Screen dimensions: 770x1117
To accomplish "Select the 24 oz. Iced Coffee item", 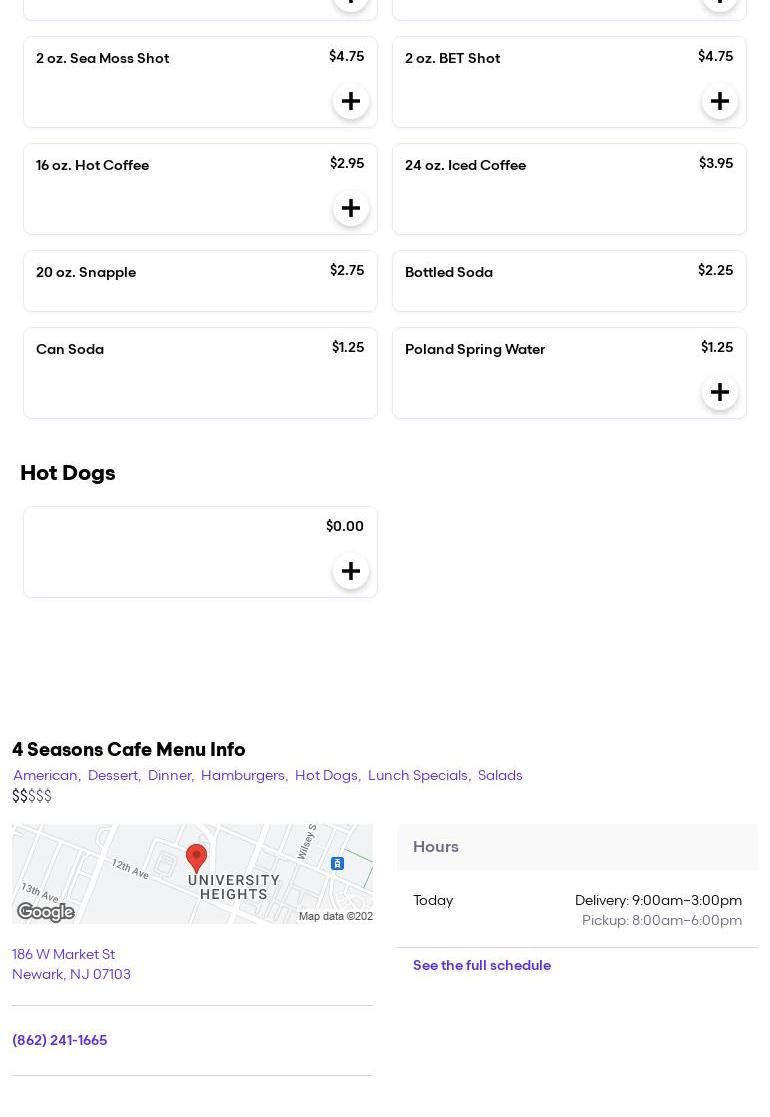I will (x=568, y=188).
